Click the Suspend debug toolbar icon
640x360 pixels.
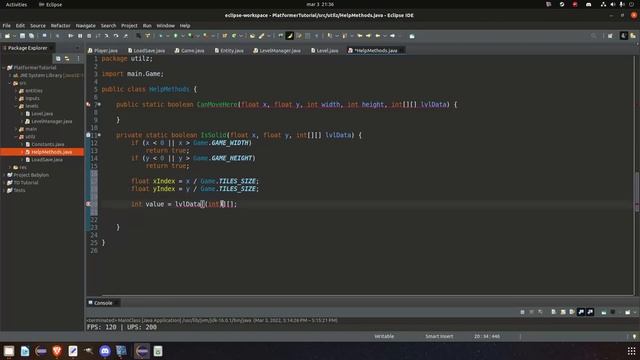[80, 36]
